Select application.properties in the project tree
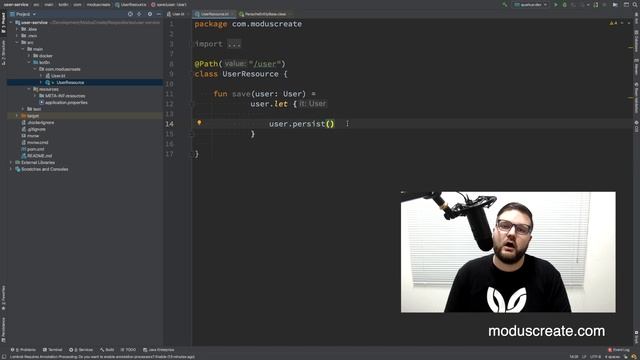640x360 pixels. 66,102
